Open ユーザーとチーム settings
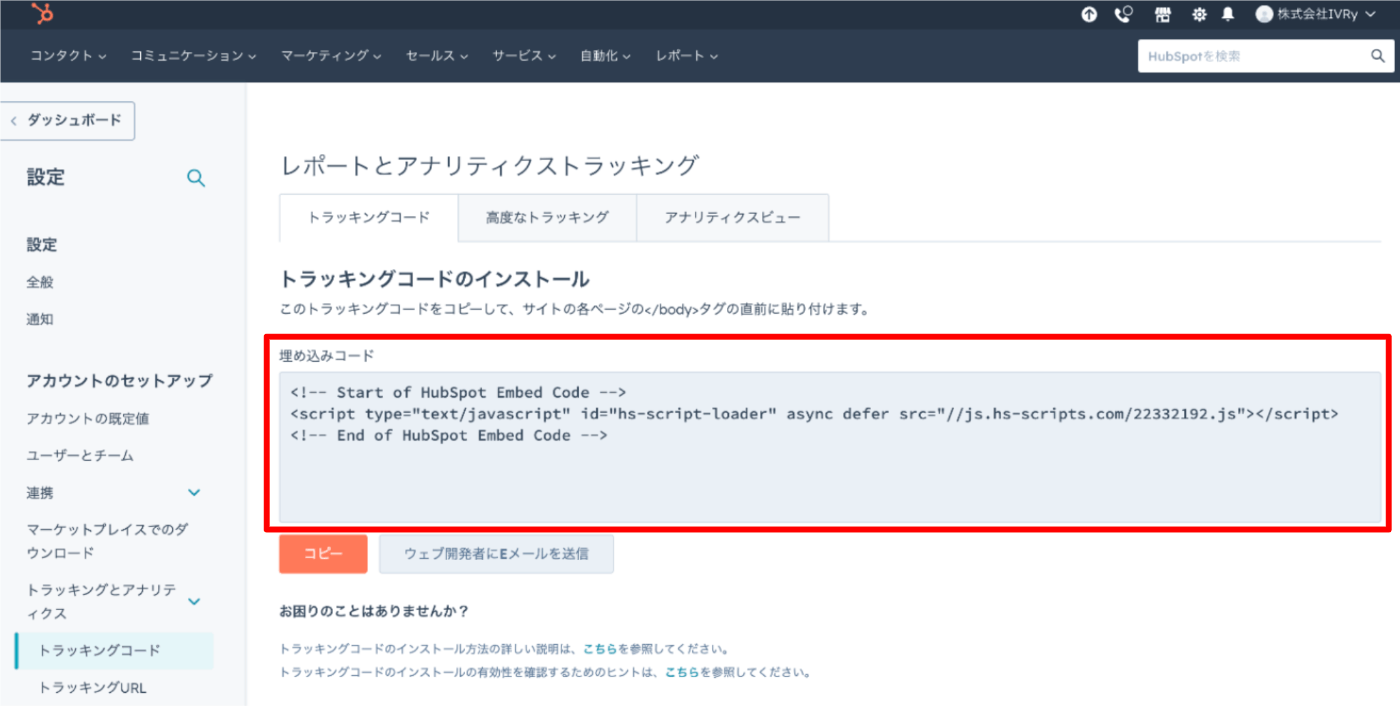 (80, 455)
